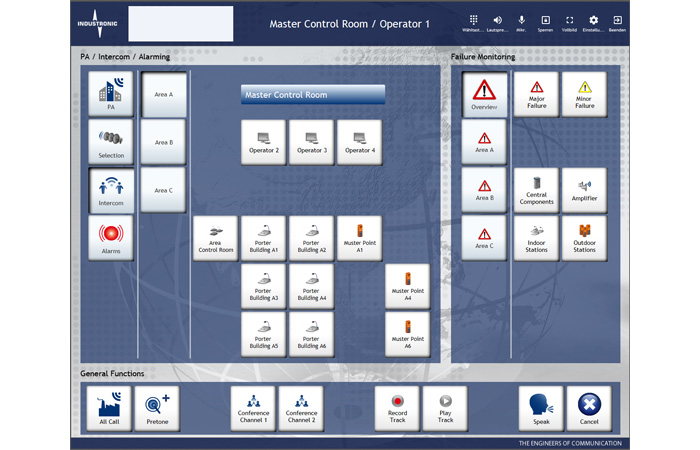
Task: Call Operator 3 station
Action: [x=311, y=142]
